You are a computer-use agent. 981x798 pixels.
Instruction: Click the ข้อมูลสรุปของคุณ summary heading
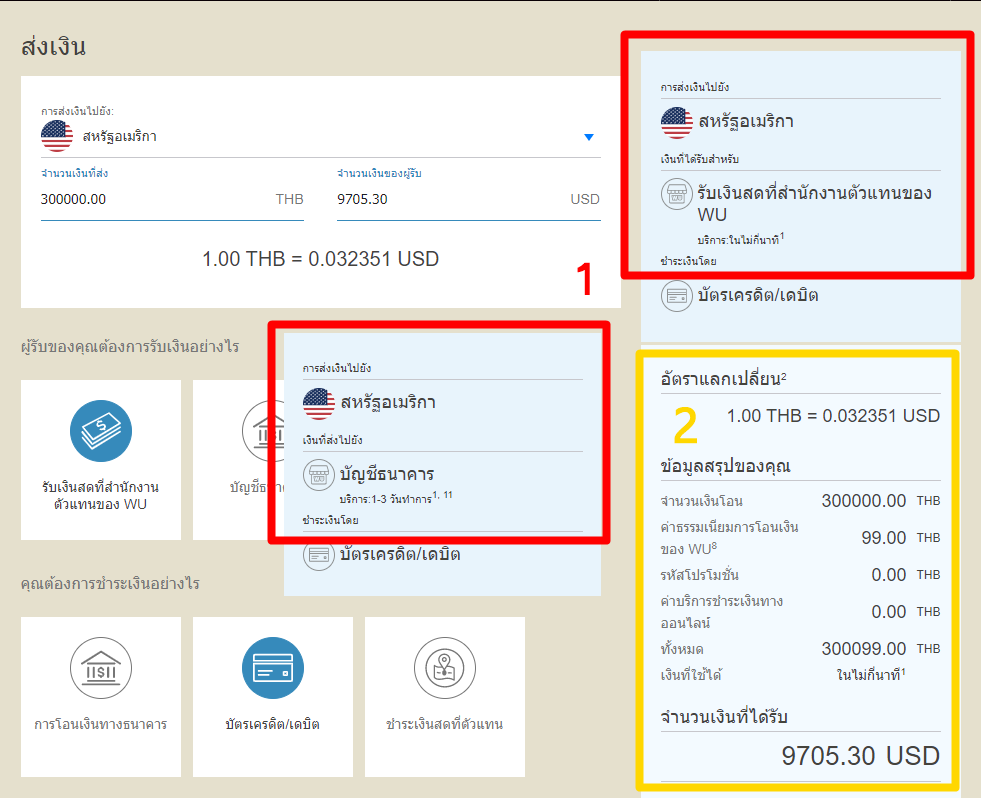coord(726,466)
